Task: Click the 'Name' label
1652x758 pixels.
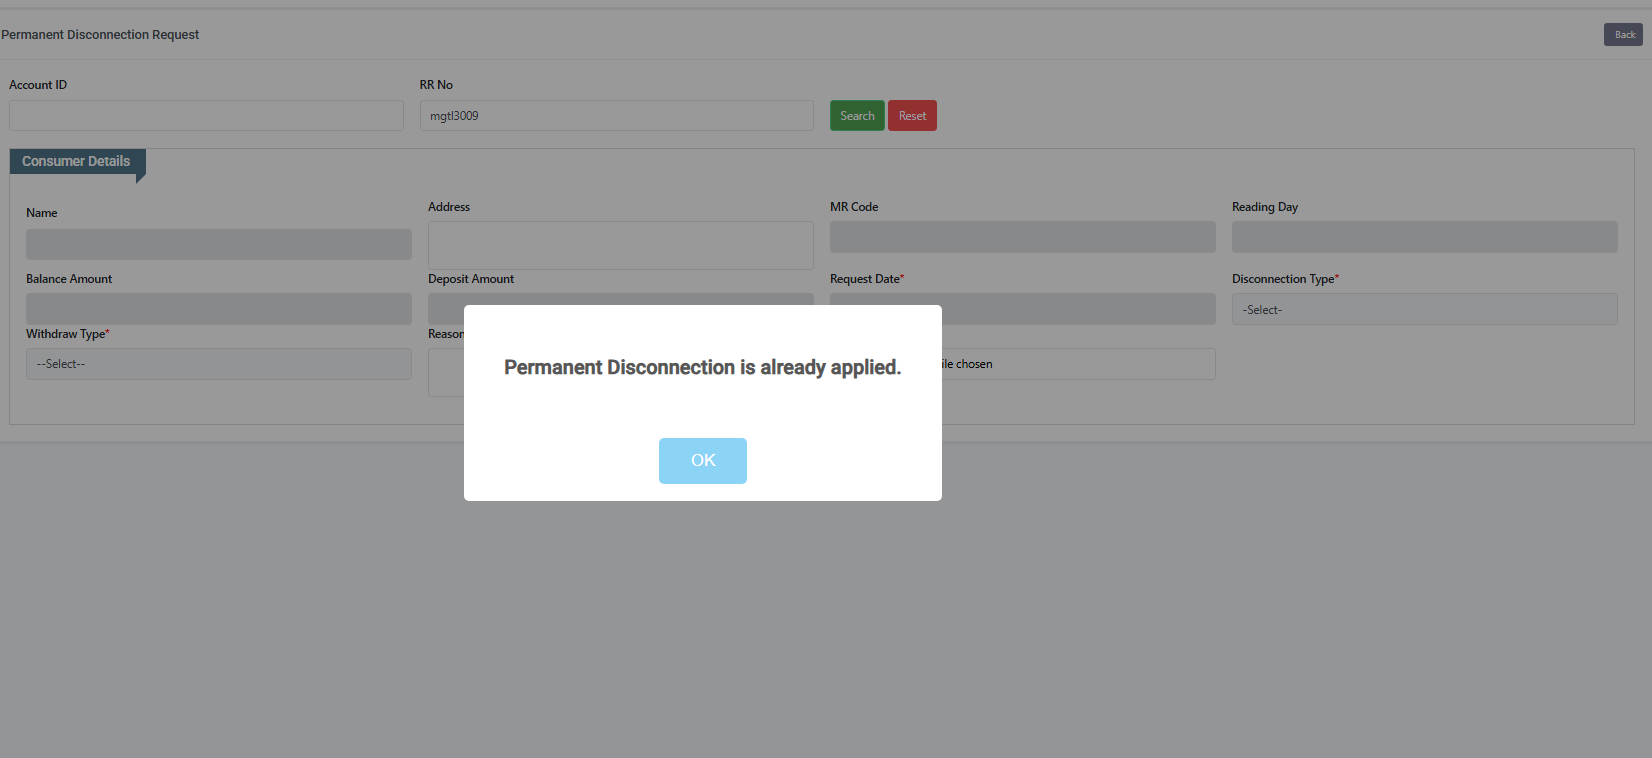Action: coord(42,213)
